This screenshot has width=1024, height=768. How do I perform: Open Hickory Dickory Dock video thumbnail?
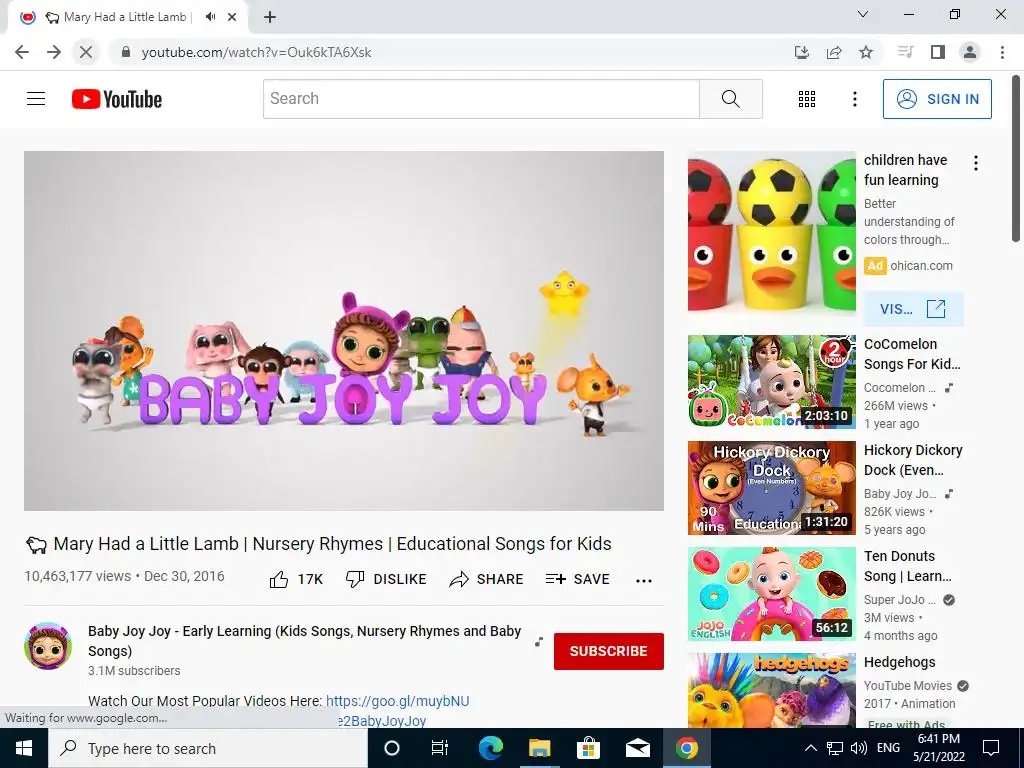[x=771, y=488]
